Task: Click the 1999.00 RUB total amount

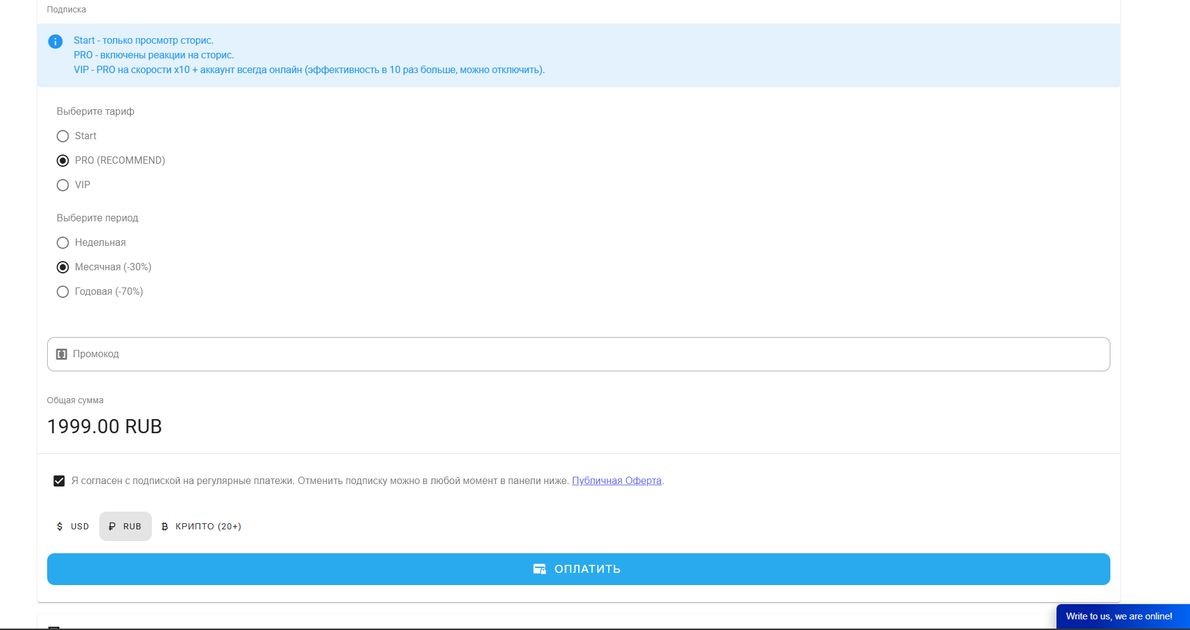Action: coord(105,427)
